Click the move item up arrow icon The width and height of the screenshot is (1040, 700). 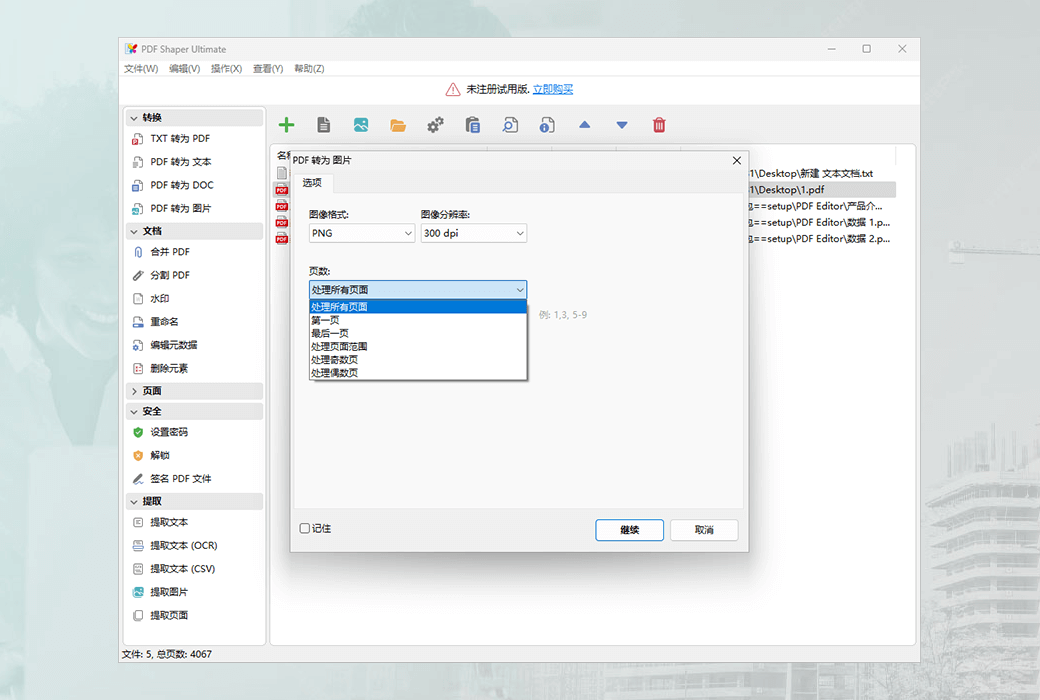[585, 124]
